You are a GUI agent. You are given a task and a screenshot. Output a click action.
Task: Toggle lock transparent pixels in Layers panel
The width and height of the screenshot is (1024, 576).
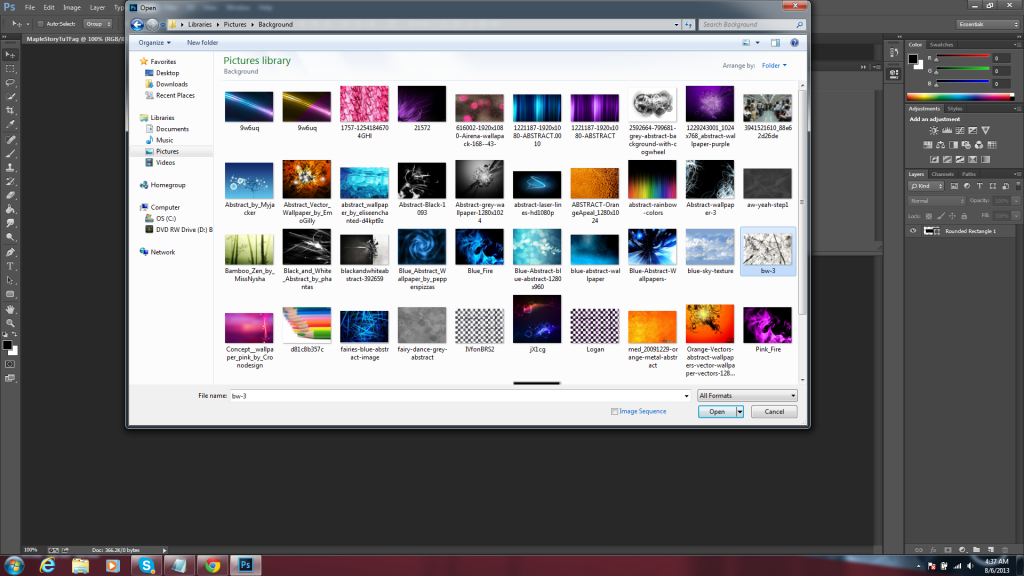pyautogui.click(x=929, y=216)
